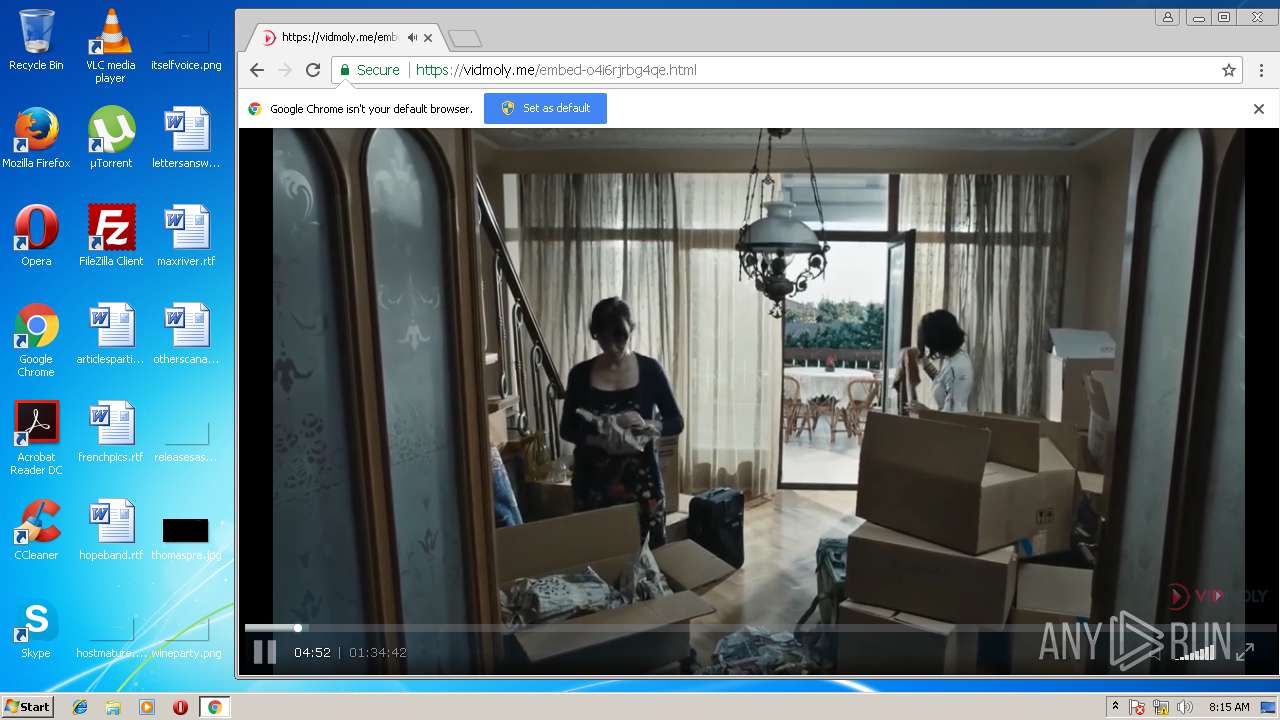Image resolution: width=1280 pixels, height=720 pixels.
Task: Enter fullscreen video mode
Action: [1245, 652]
